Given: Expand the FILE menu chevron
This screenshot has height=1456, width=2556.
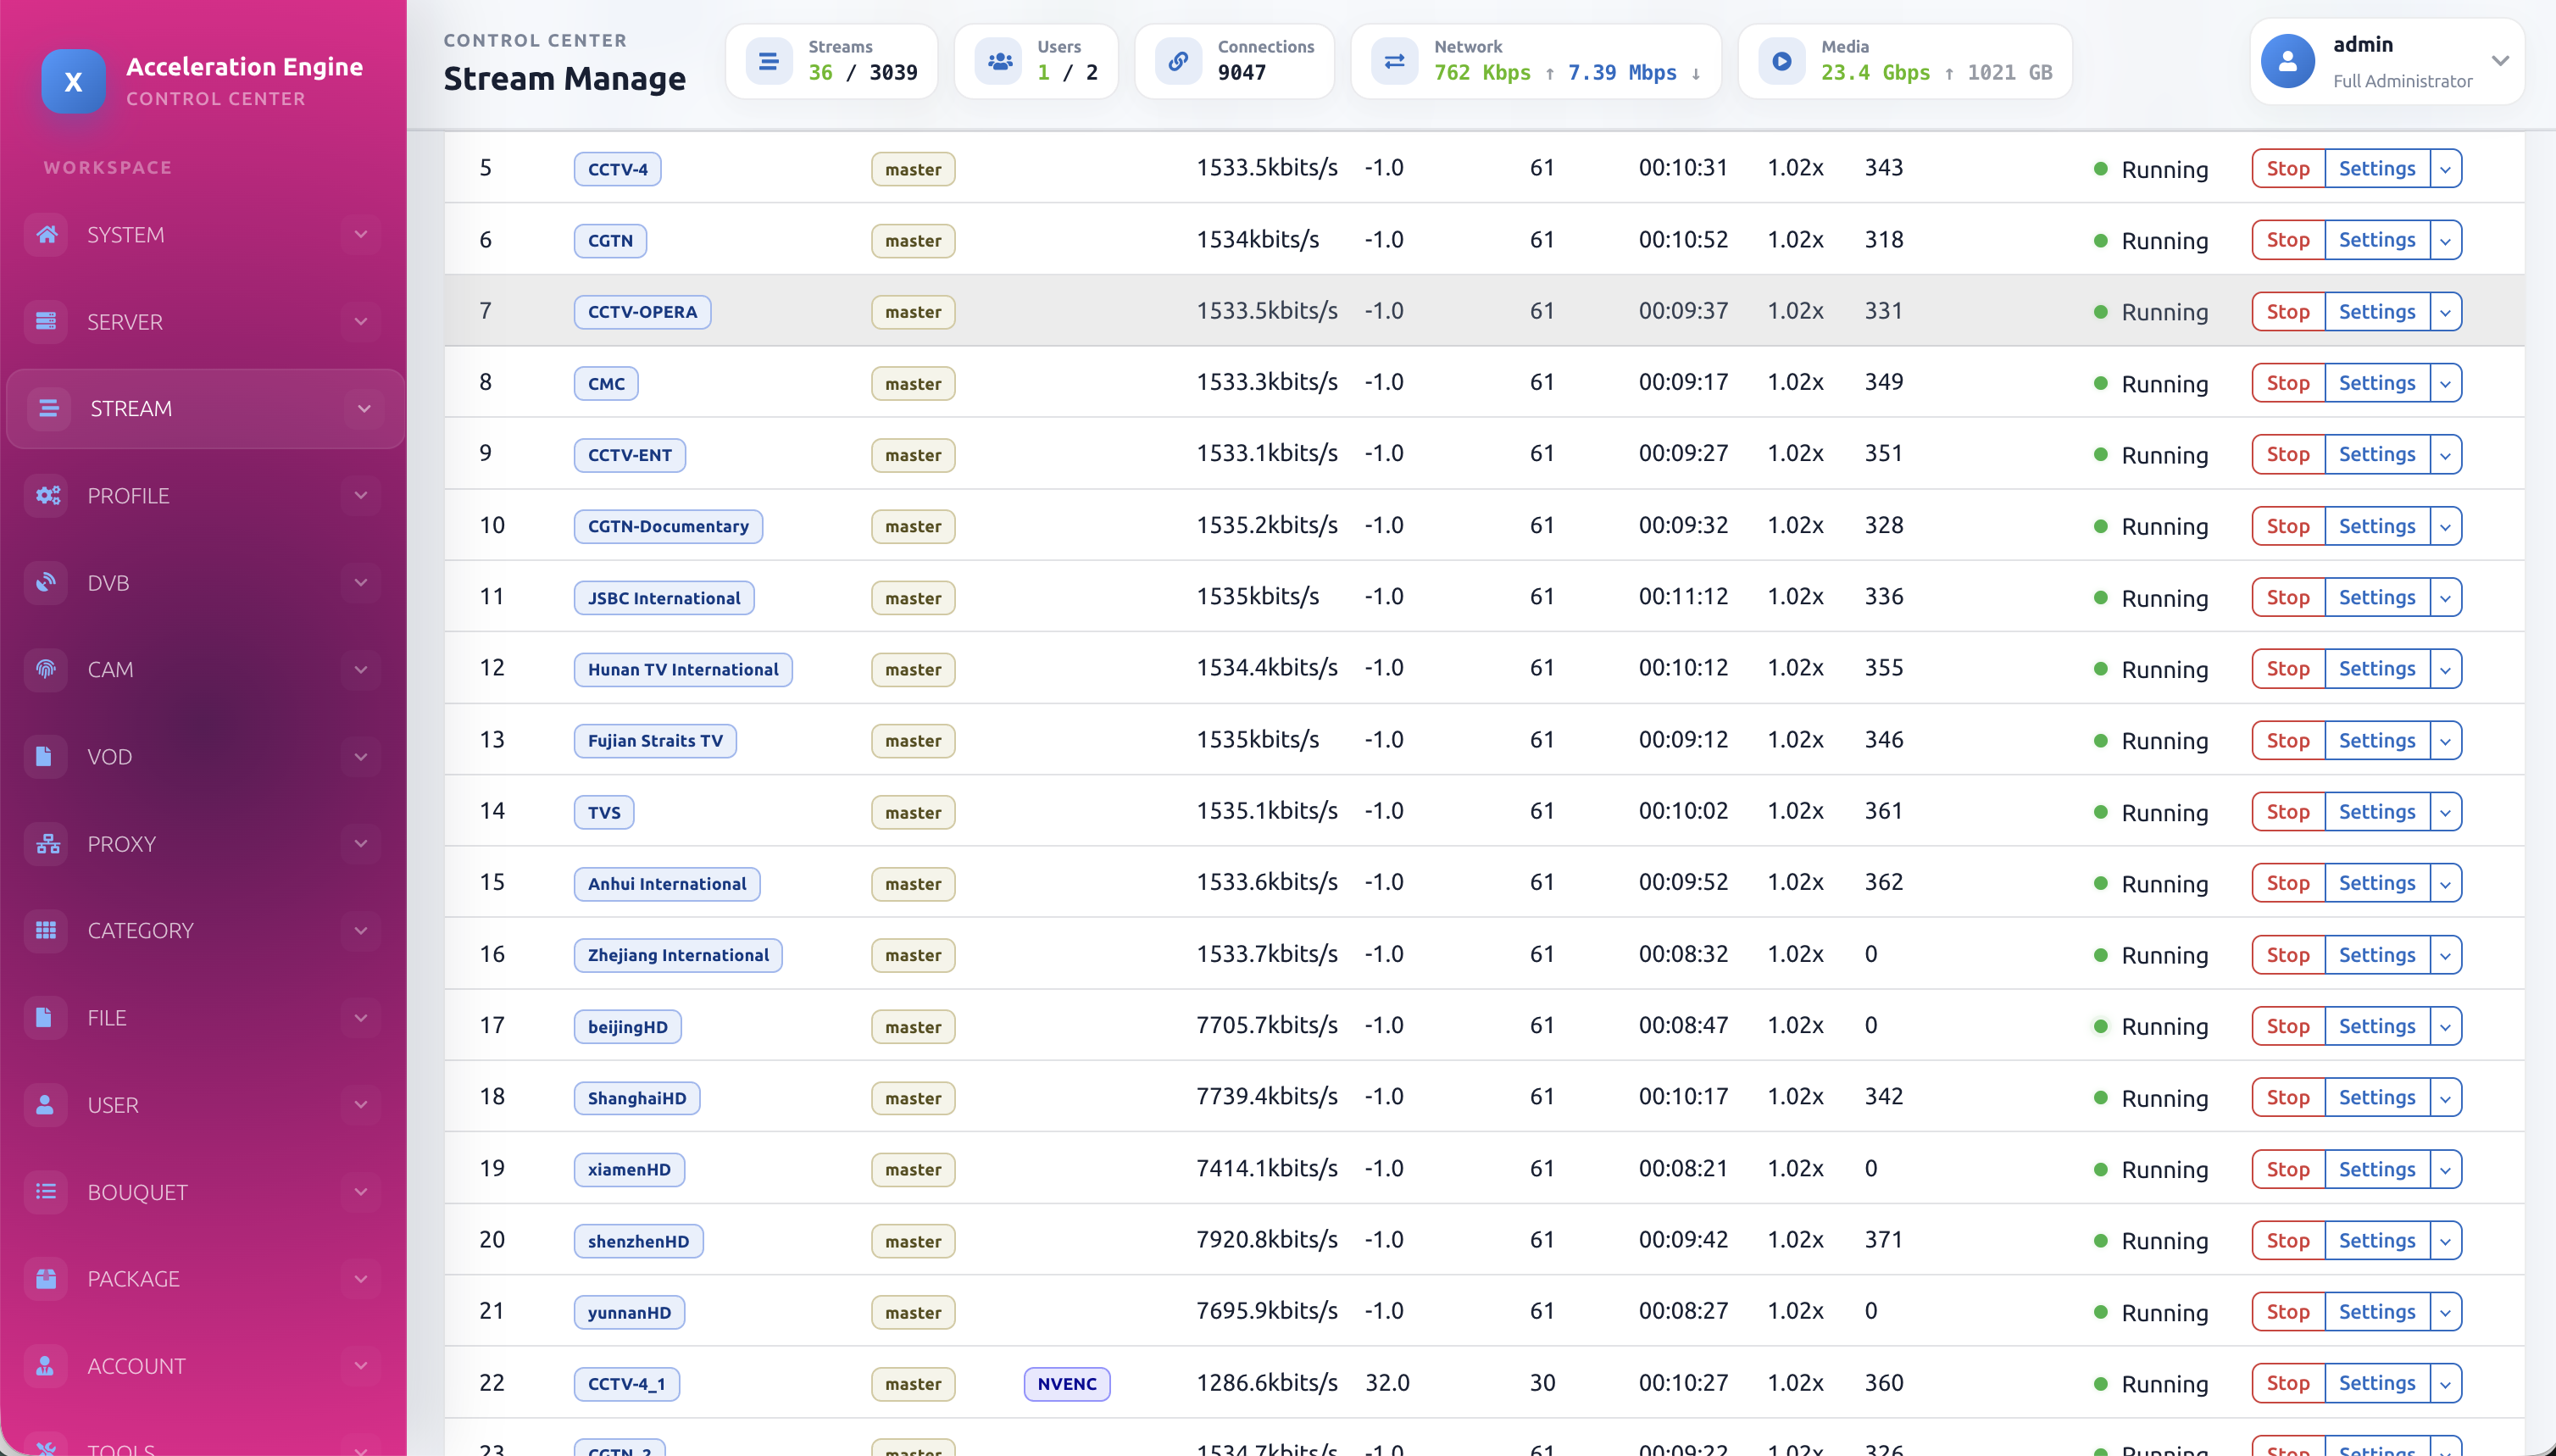Looking at the screenshot, I should (x=361, y=1017).
